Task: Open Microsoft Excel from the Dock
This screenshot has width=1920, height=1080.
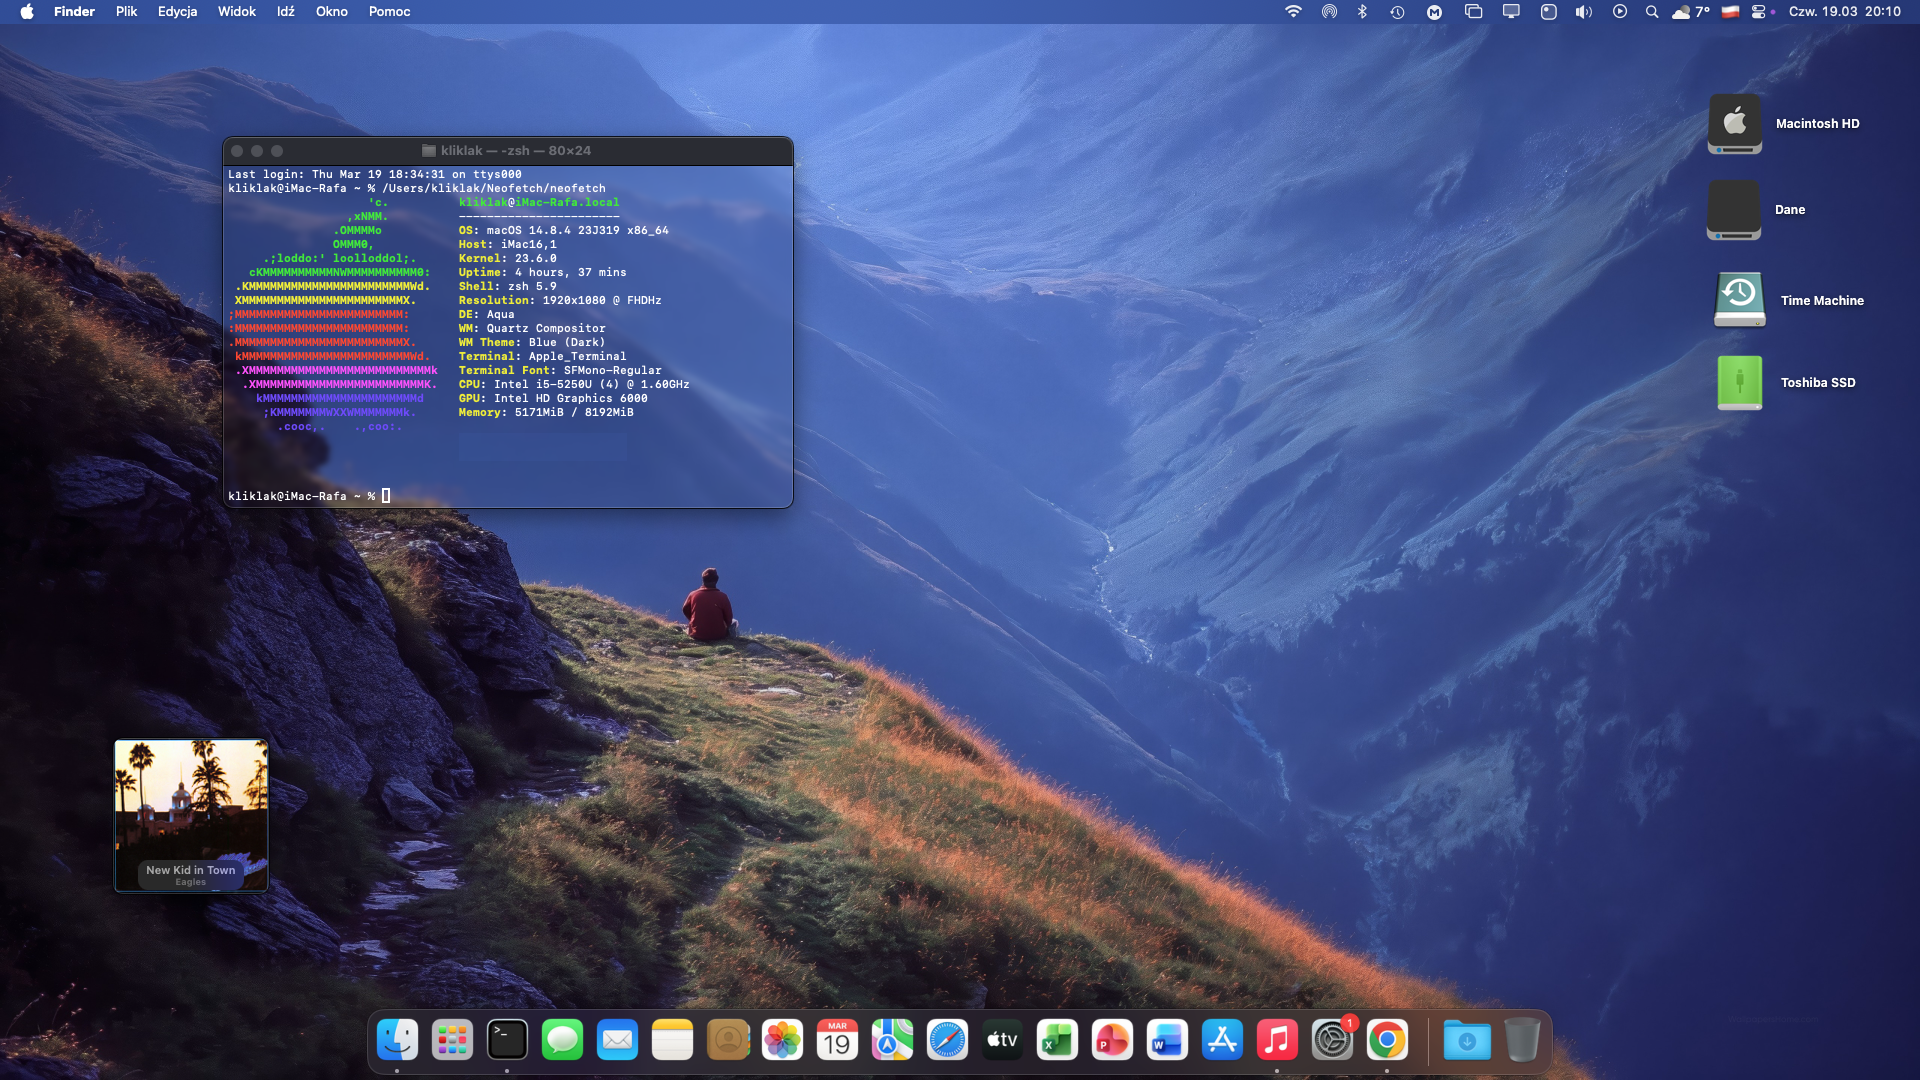Action: [x=1057, y=1041]
